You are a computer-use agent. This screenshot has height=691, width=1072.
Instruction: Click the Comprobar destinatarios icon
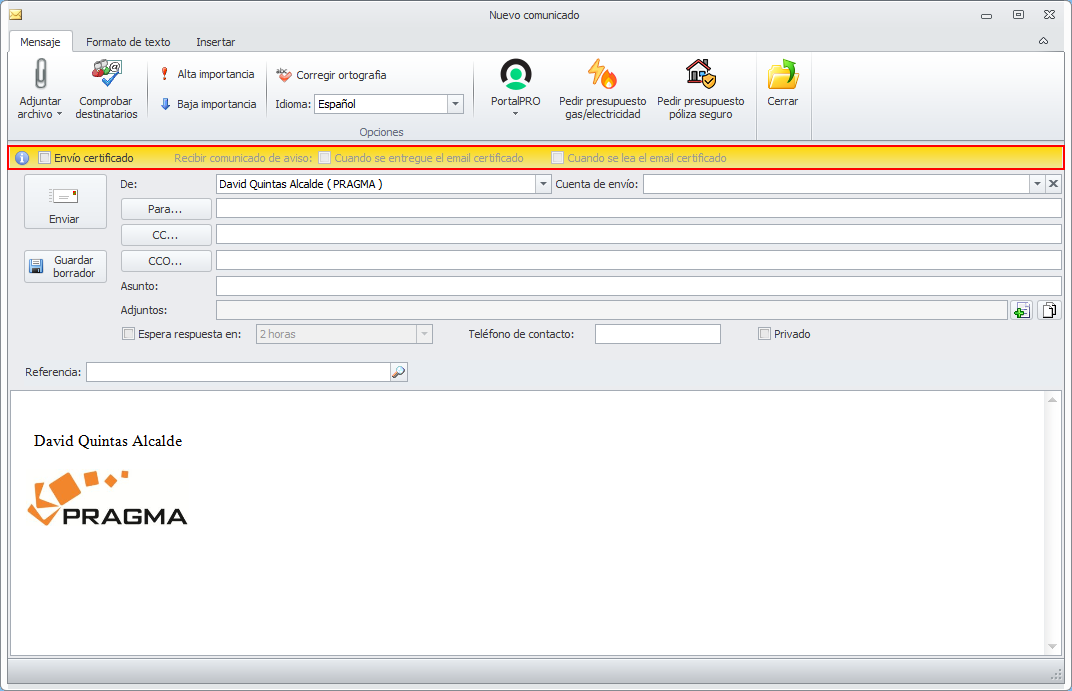[106, 75]
